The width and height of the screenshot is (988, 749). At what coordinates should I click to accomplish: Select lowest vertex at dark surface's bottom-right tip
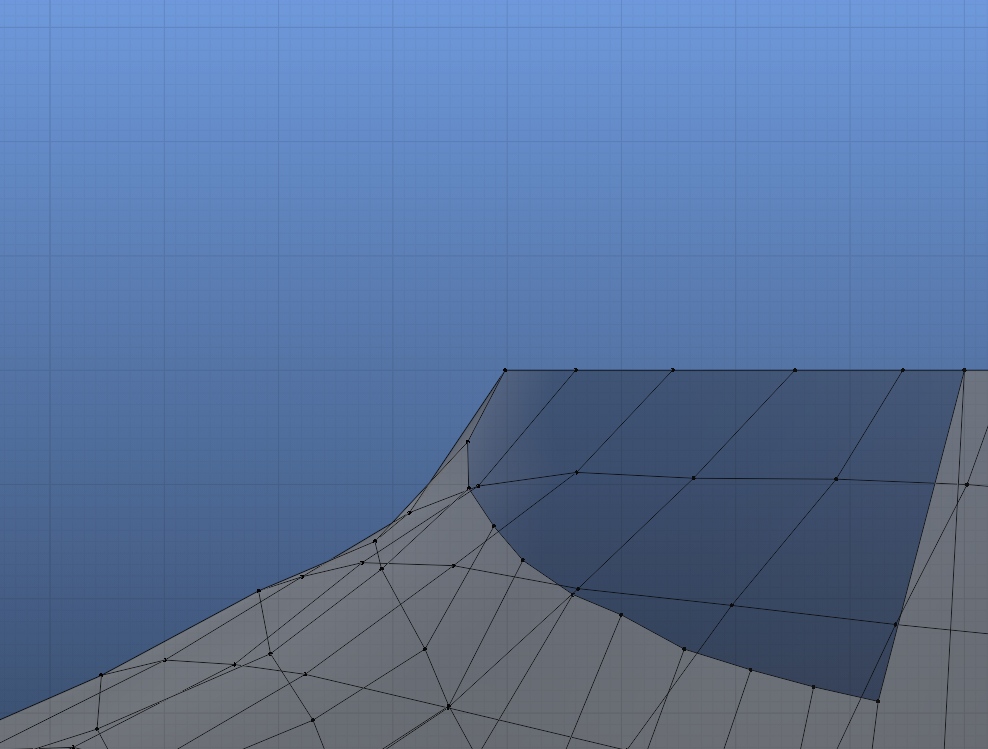click(878, 701)
